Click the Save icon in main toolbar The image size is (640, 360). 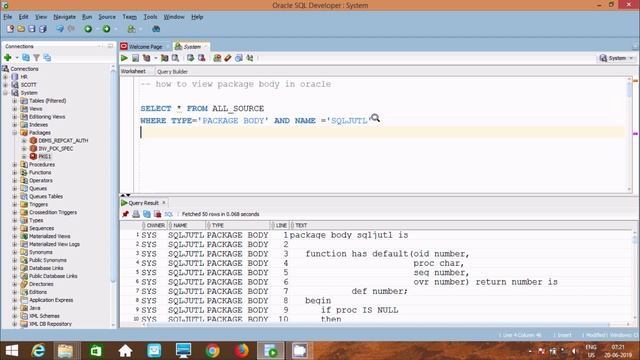[31, 29]
